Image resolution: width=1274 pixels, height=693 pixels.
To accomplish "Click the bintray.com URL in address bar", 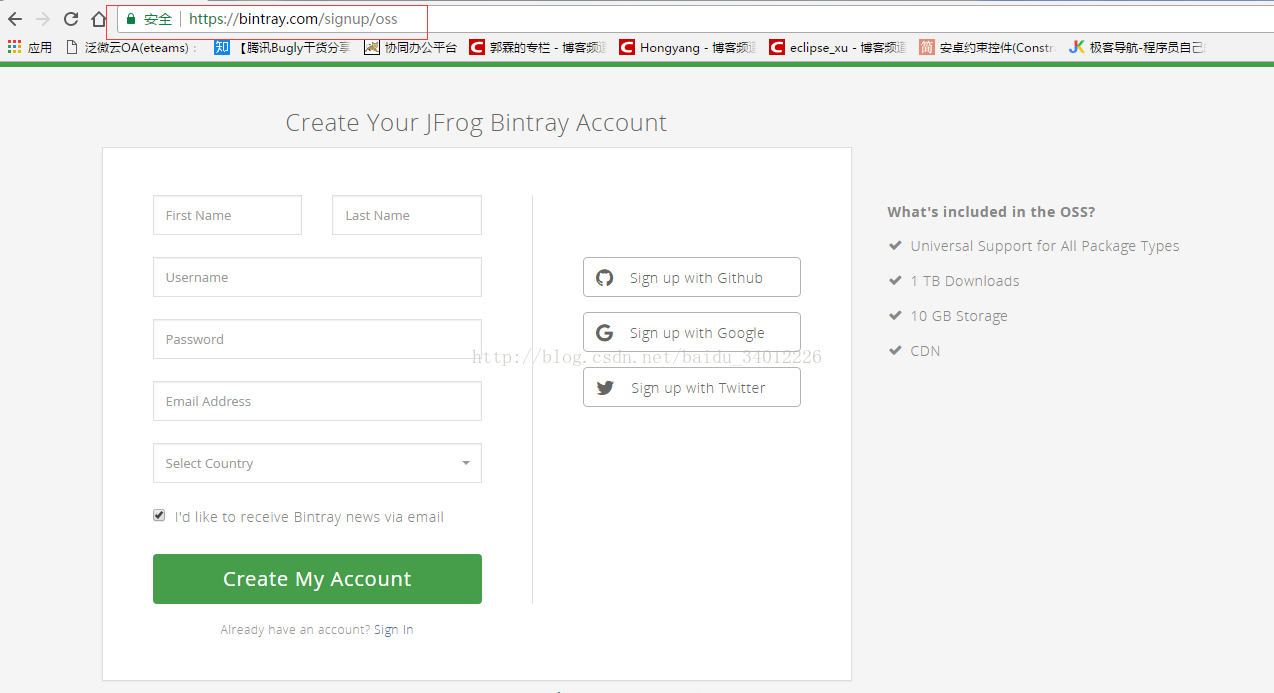I will [x=293, y=19].
